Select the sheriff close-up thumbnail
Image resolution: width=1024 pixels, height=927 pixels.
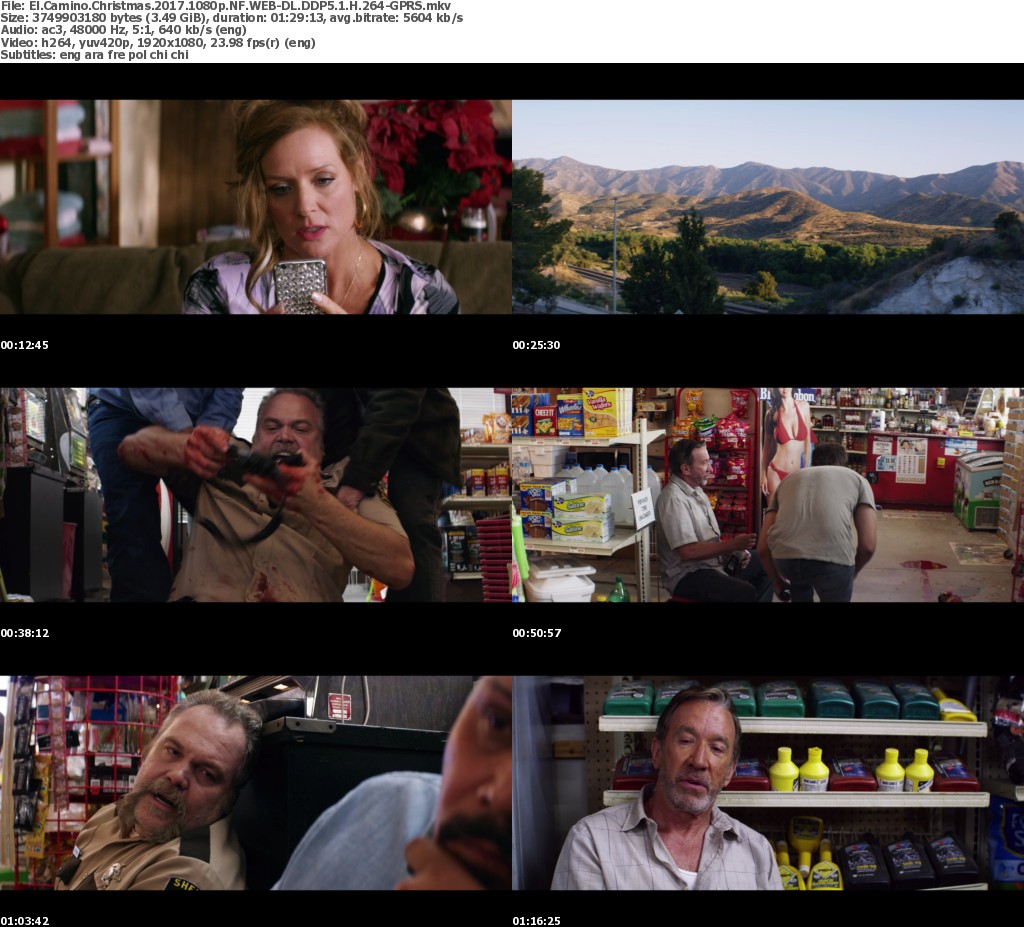click(256, 783)
